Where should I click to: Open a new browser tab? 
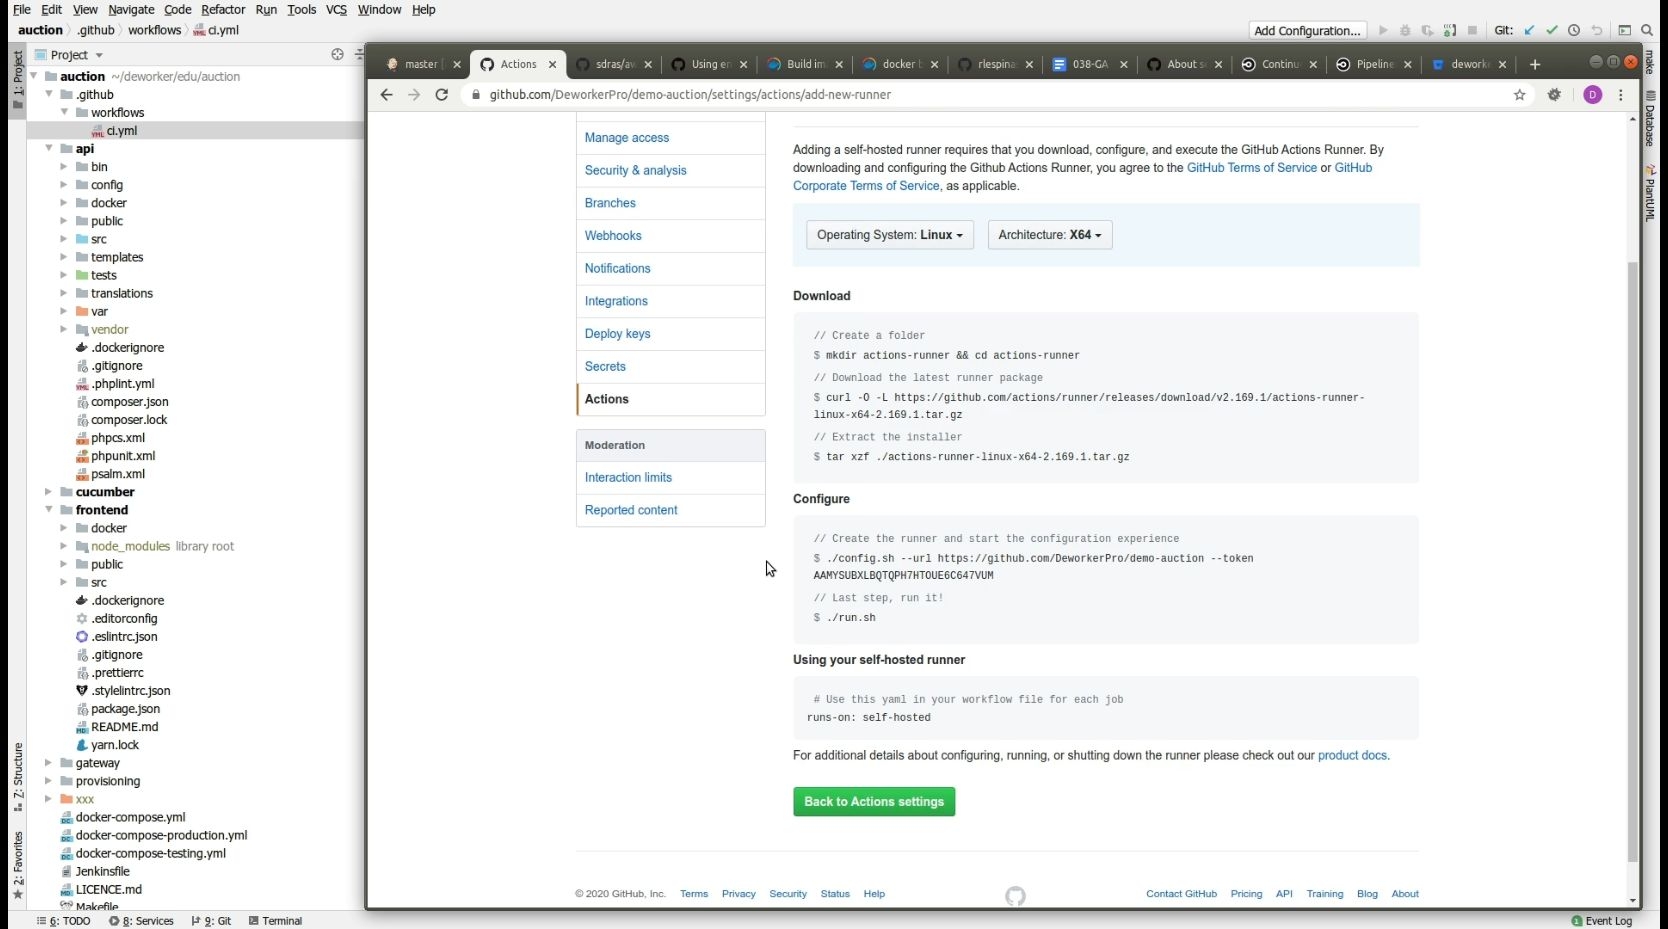(x=1535, y=64)
